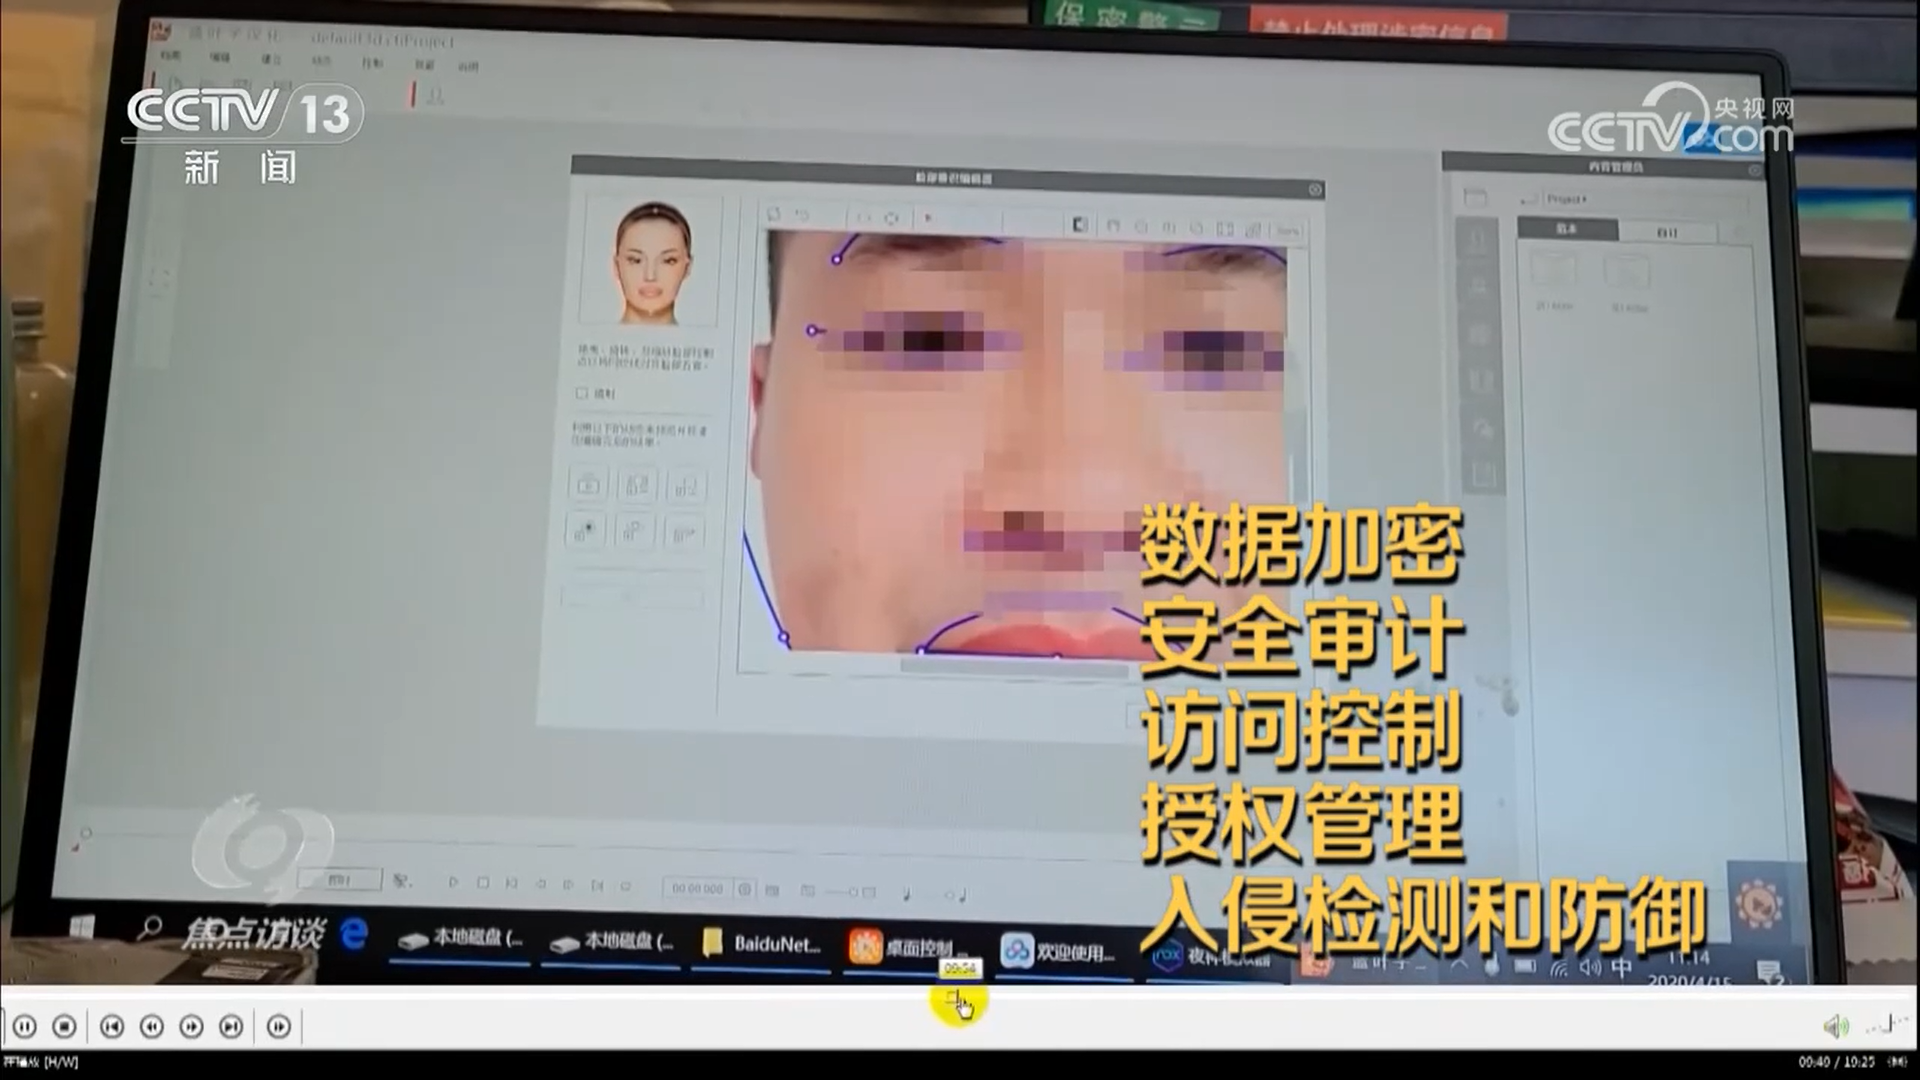Toggle the checkbox below the face preview
Image resolution: width=1920 pixels, height=1080 pixels.
(582, 393)
